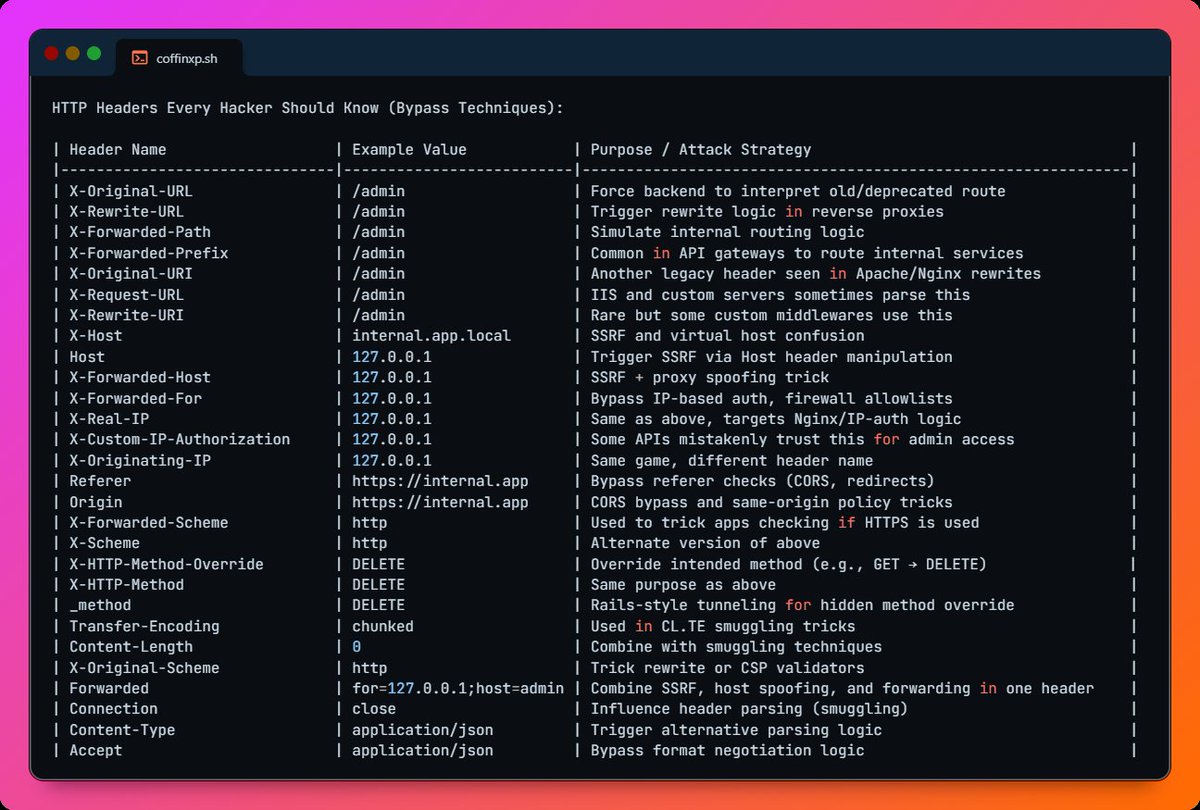The height and width of the screenshot is (810, 1200).
Task: Click the 'X-Forwarded-Scheme' header name
Action: click(149, 523)
